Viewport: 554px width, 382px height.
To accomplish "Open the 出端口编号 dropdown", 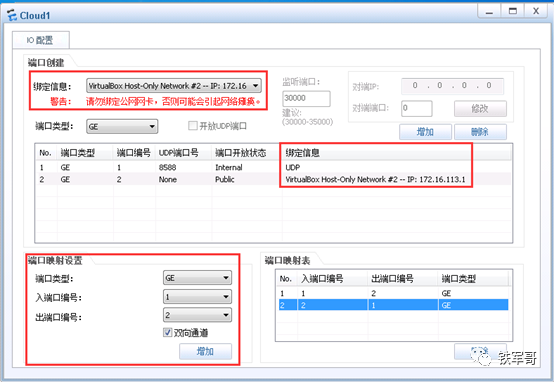I will pyautogui.click(x=198, y=315).
